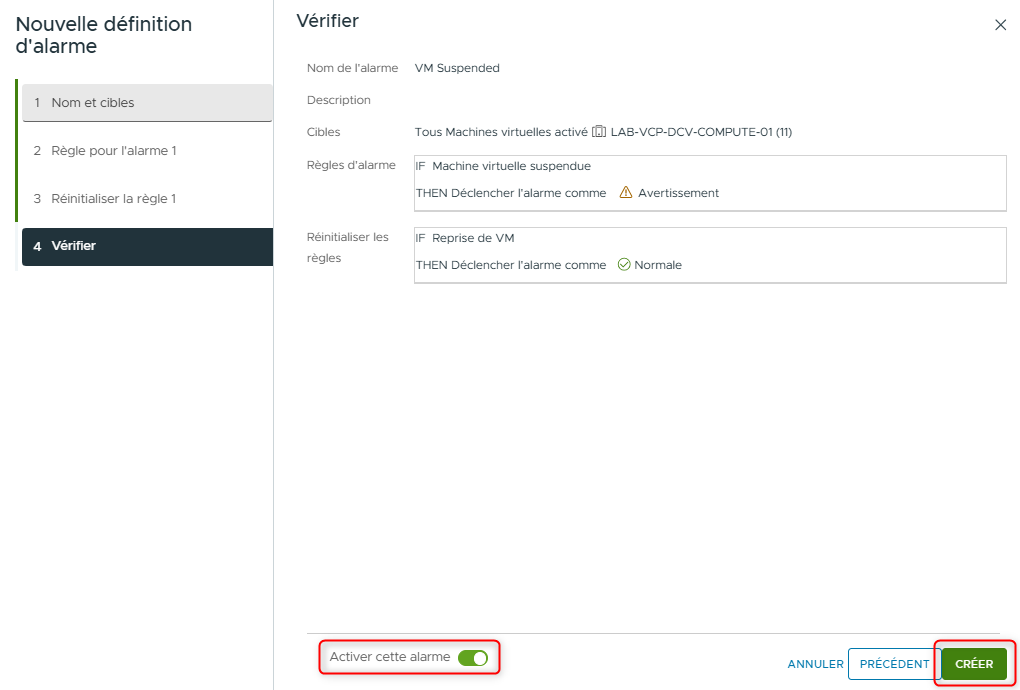The width and height of the screenshot is (1020, 690).
Task: Select step 4 'Vérifier'
Action: (147, 246)
